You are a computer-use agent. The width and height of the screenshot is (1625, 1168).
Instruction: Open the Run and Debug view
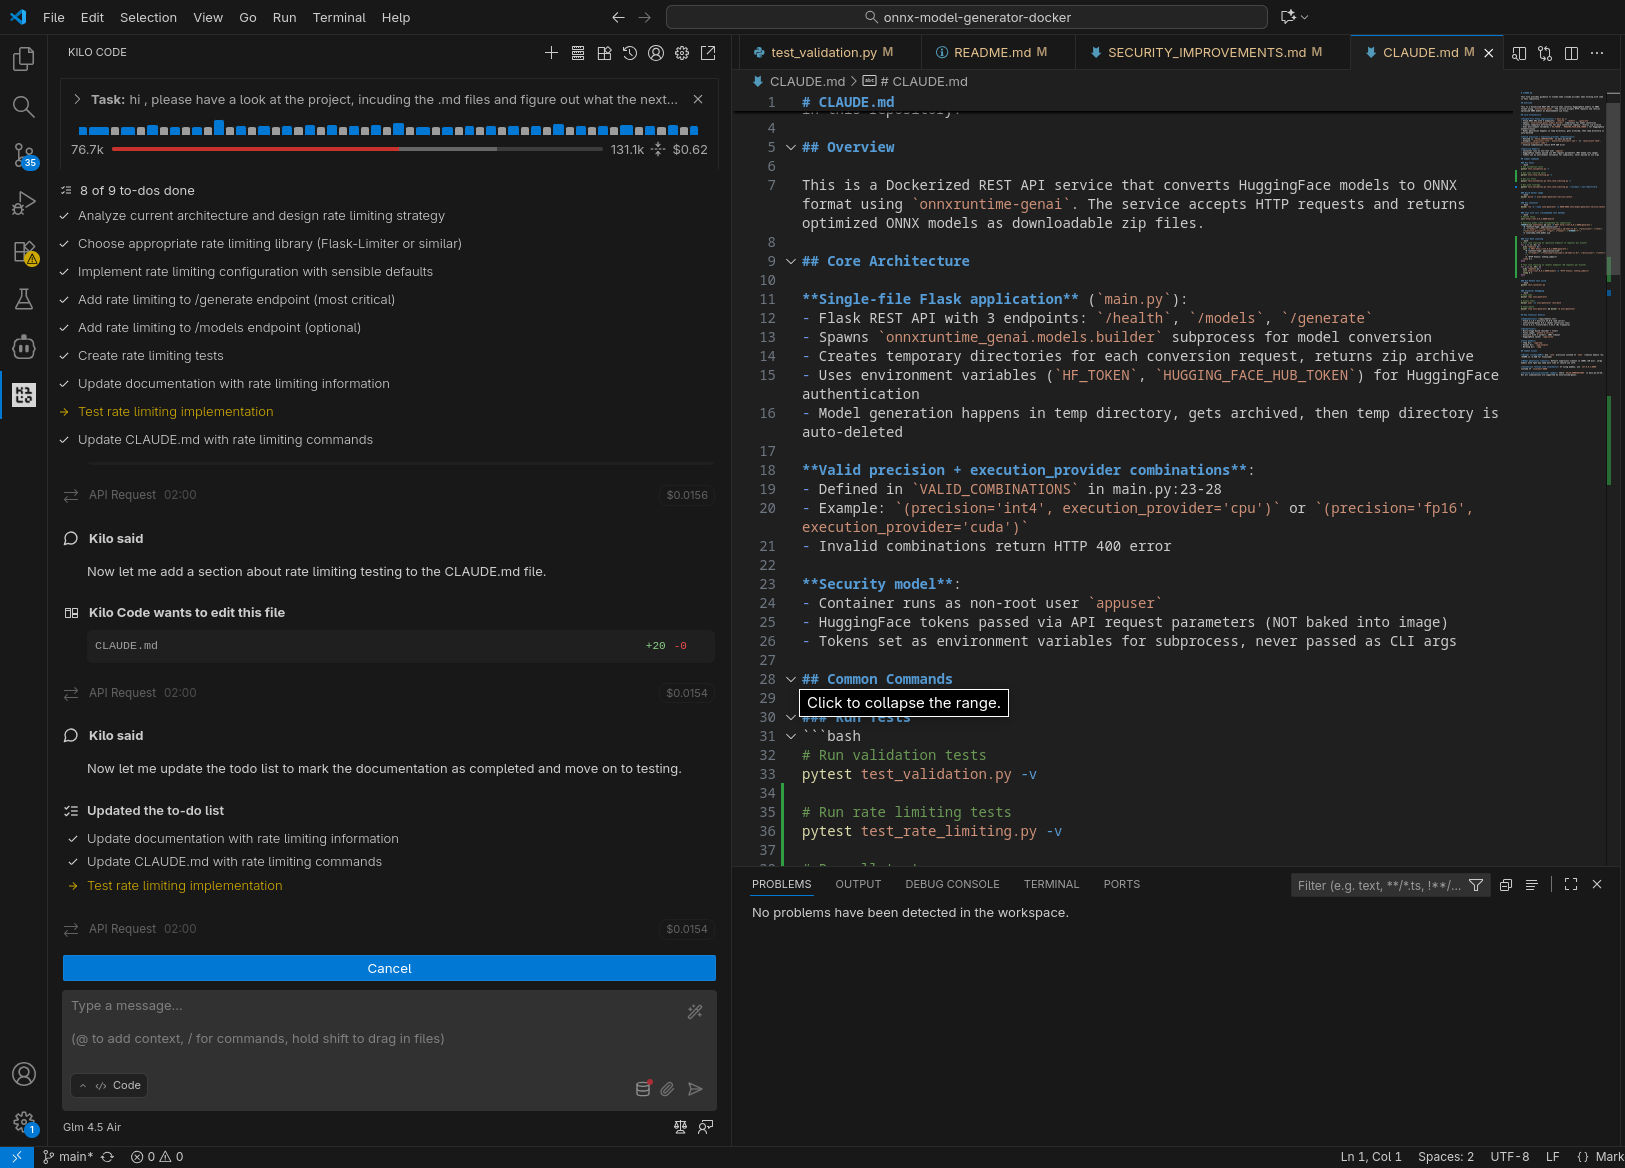(24, 204)
